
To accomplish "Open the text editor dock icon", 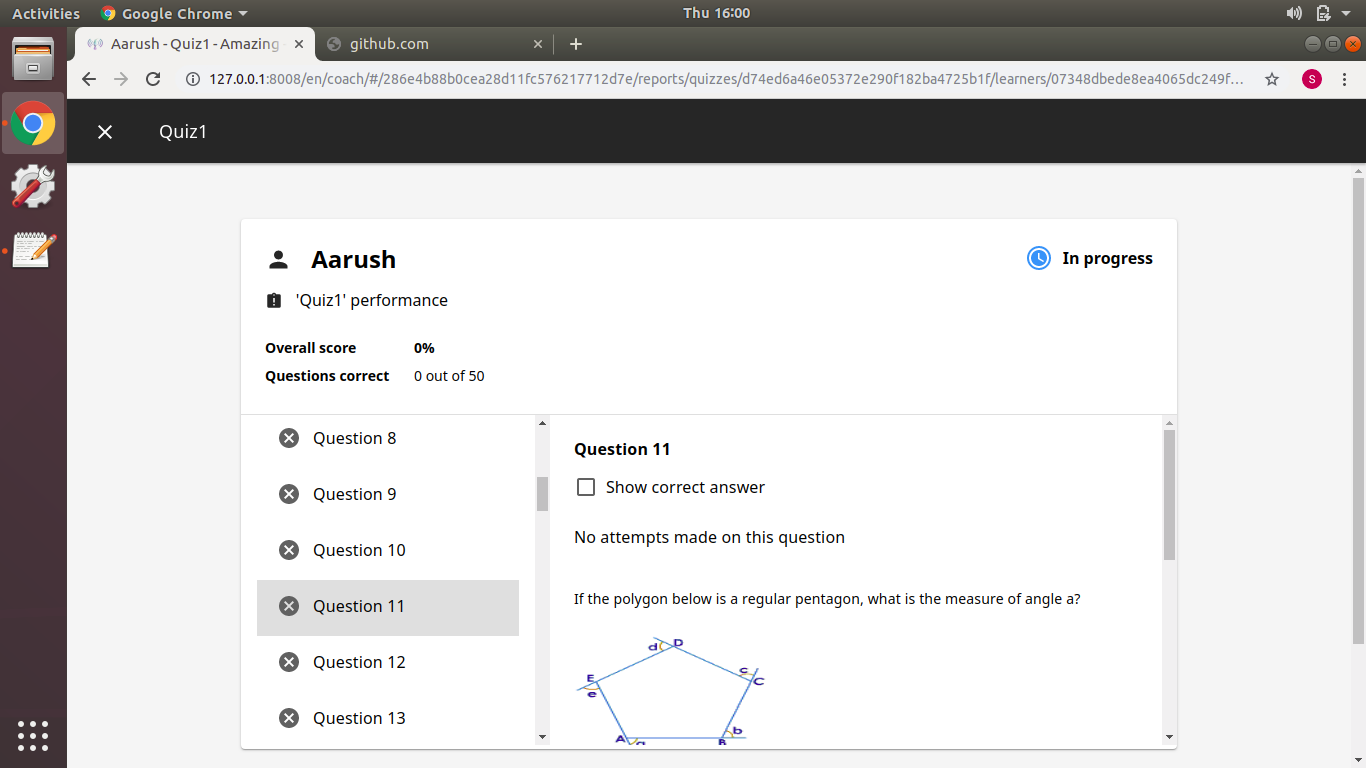I will (x=33, y=250).
